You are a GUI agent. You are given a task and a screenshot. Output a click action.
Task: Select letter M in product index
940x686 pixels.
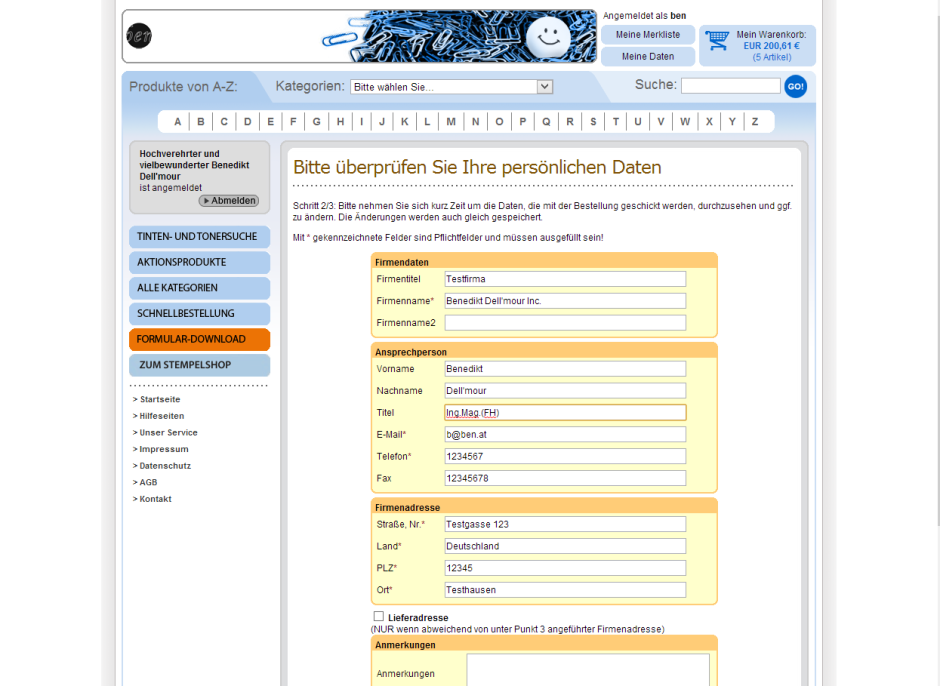[x=451, y=122]
